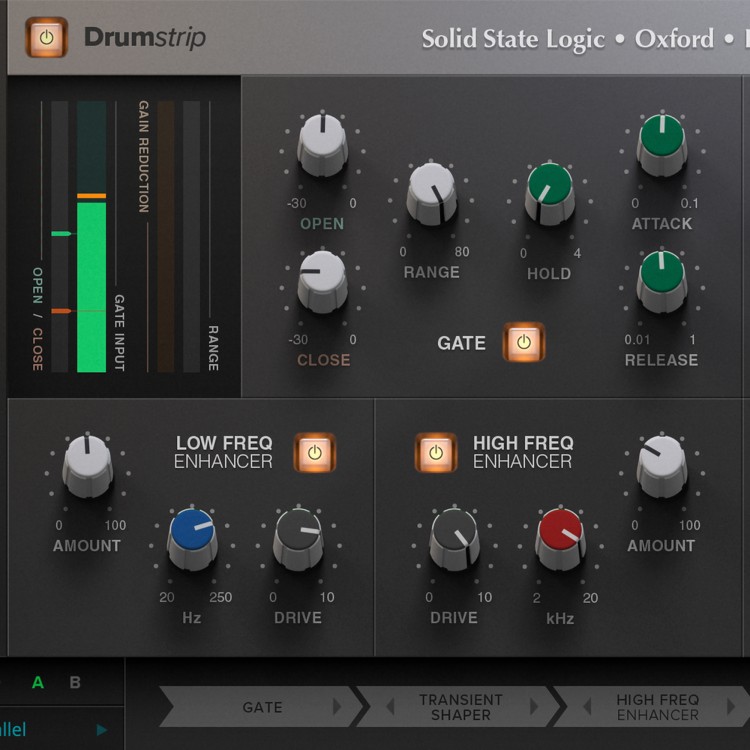The height and width of the screenshot is (750, 750).
Task: Open the Parallel mode dropdown arrow
Action: [101, 730]
